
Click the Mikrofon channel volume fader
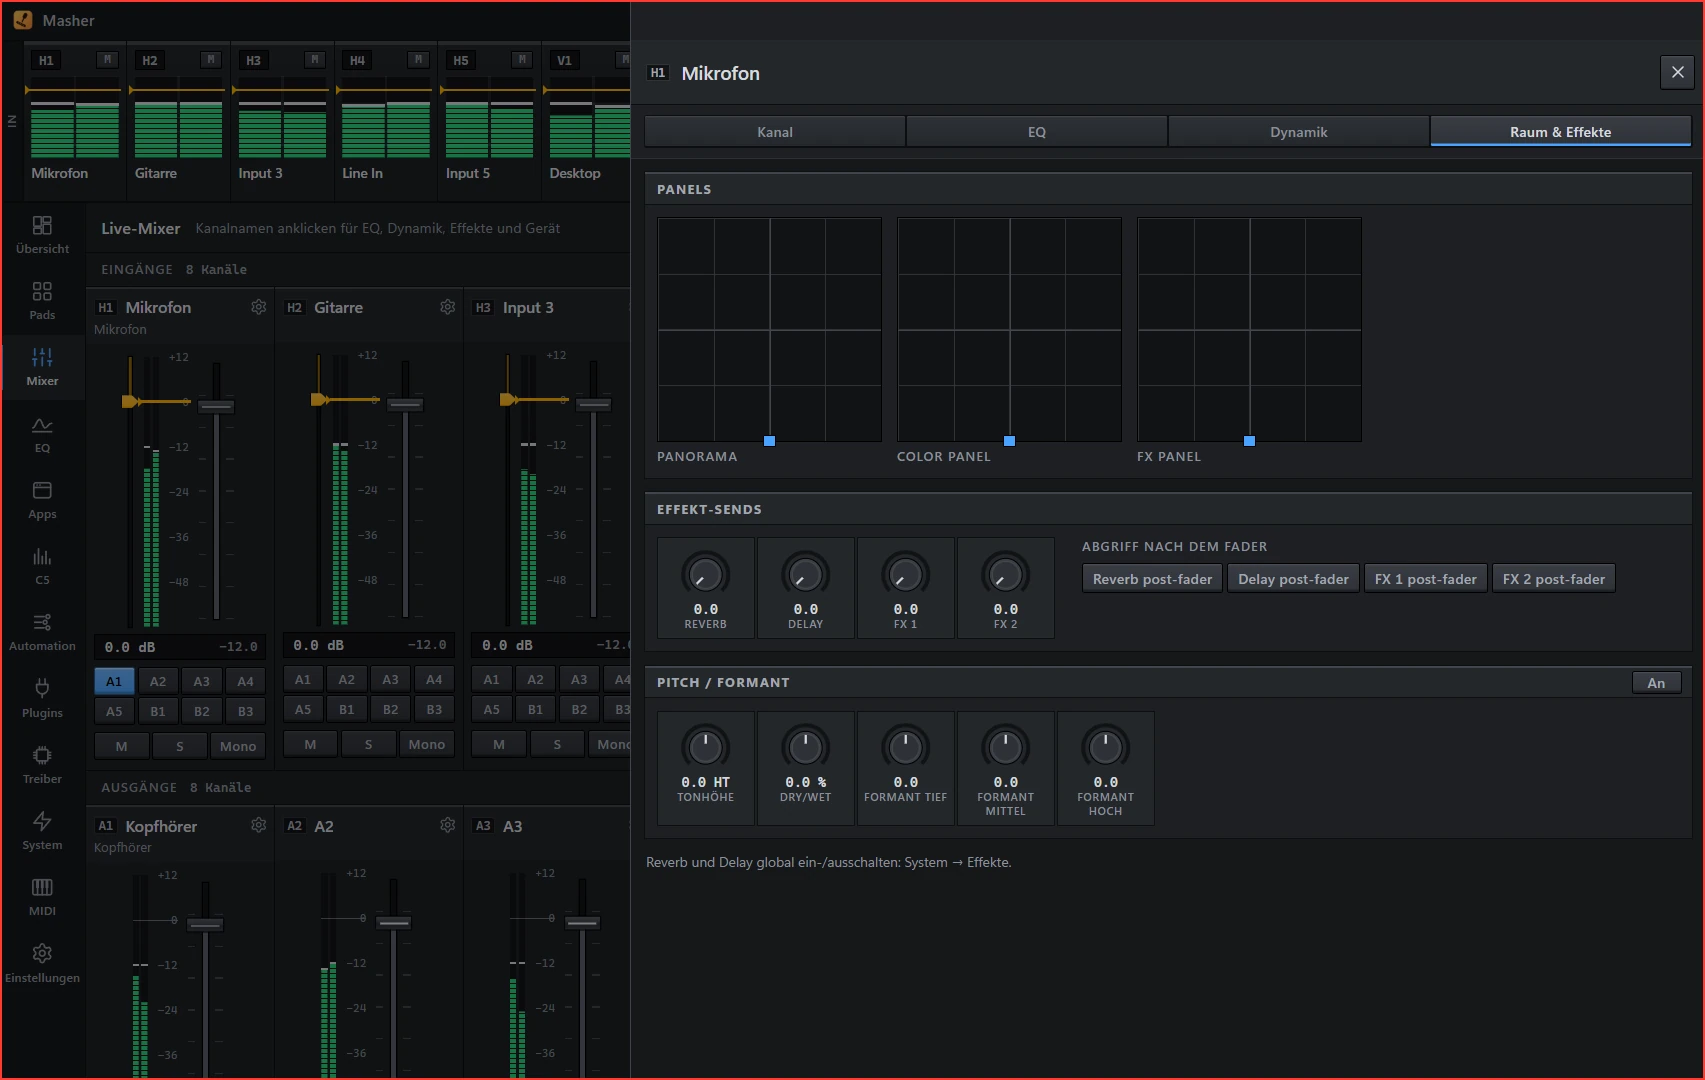pos(216,406)
